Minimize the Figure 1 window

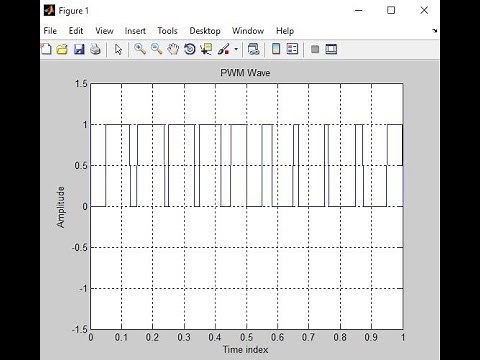(x=359, y=10)
